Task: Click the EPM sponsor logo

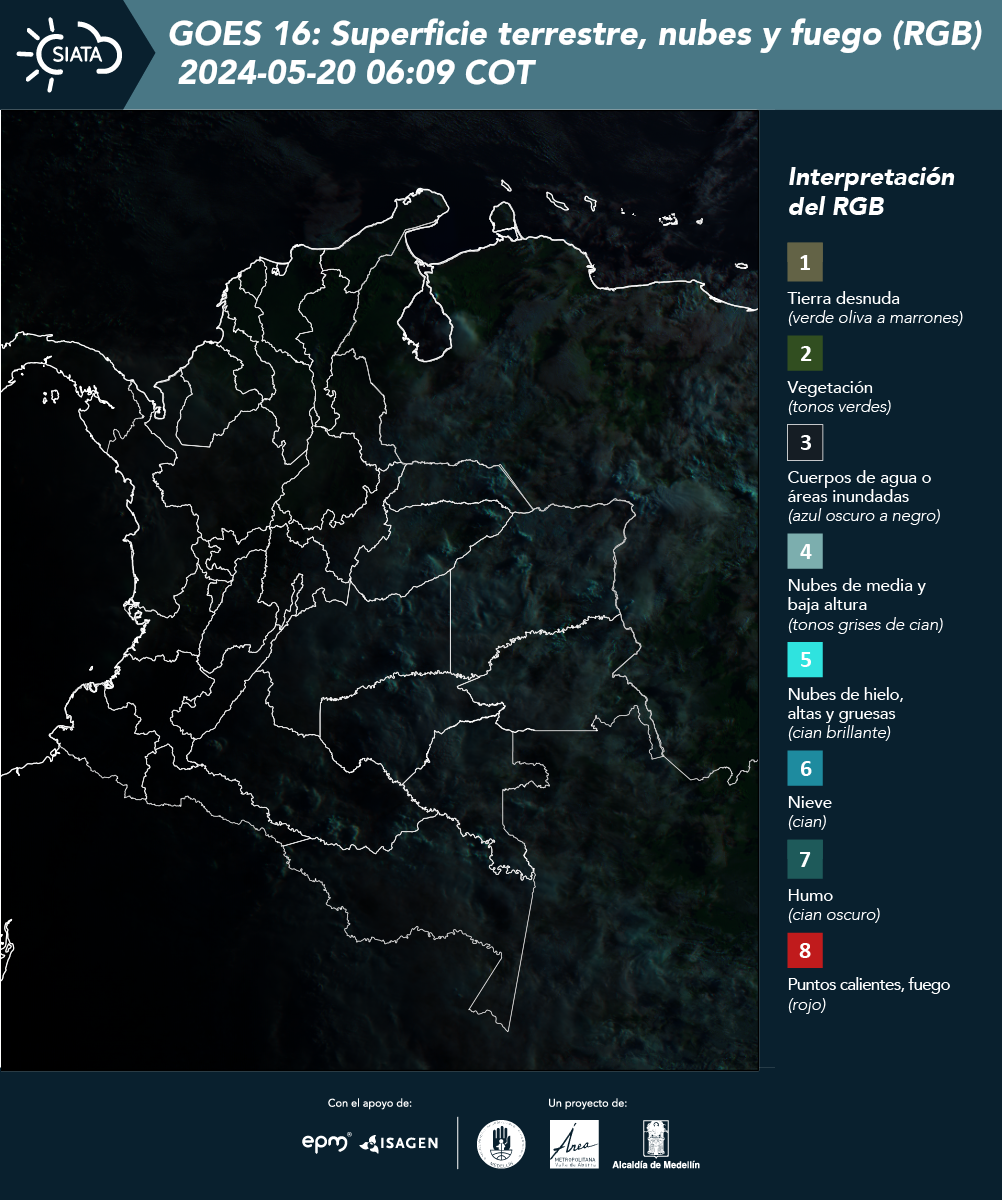Action: click(327, 1142)
